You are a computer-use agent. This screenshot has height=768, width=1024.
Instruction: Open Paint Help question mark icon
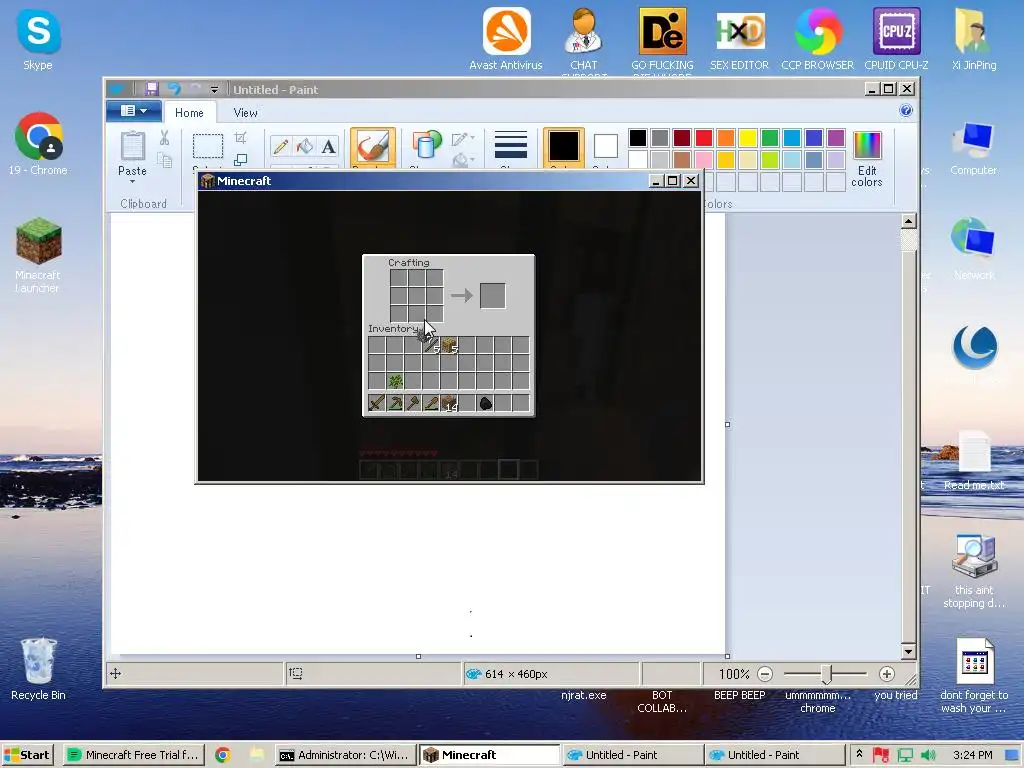pyautogui.click(x=906, y=110)
